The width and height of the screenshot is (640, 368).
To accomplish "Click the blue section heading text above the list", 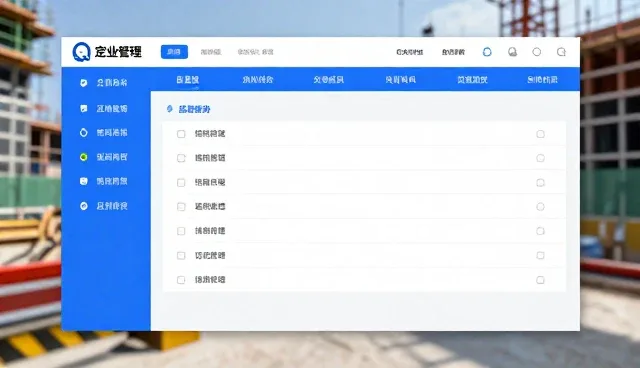I will 194,109.
